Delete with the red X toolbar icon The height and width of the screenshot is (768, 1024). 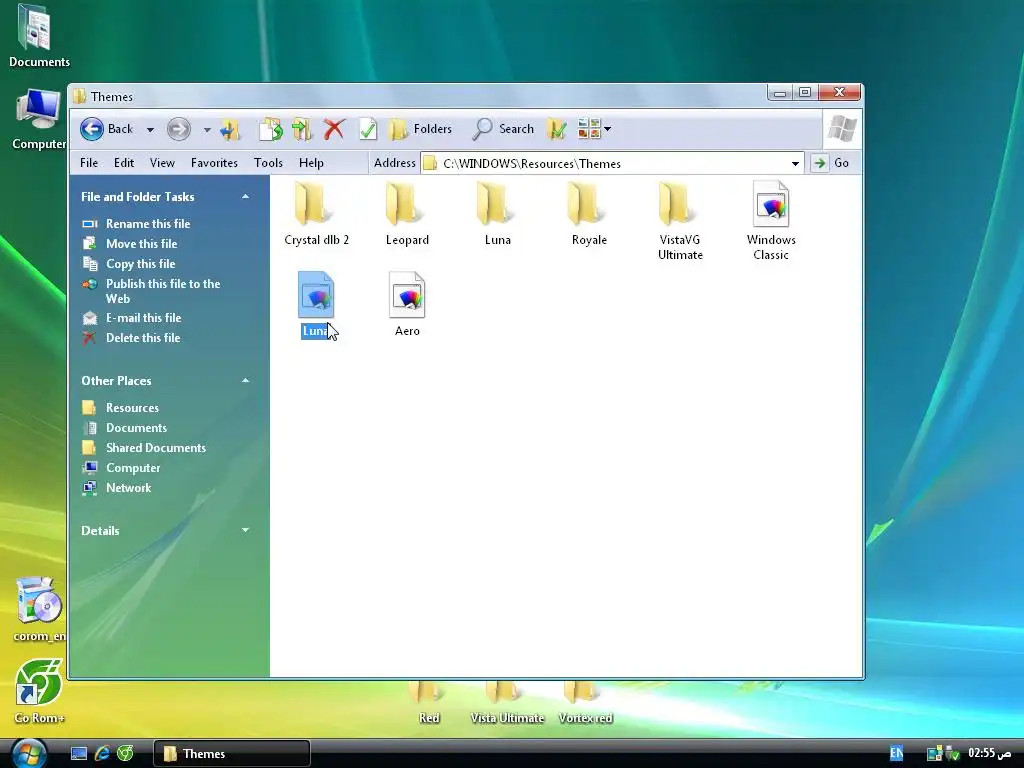pos(334,129)
